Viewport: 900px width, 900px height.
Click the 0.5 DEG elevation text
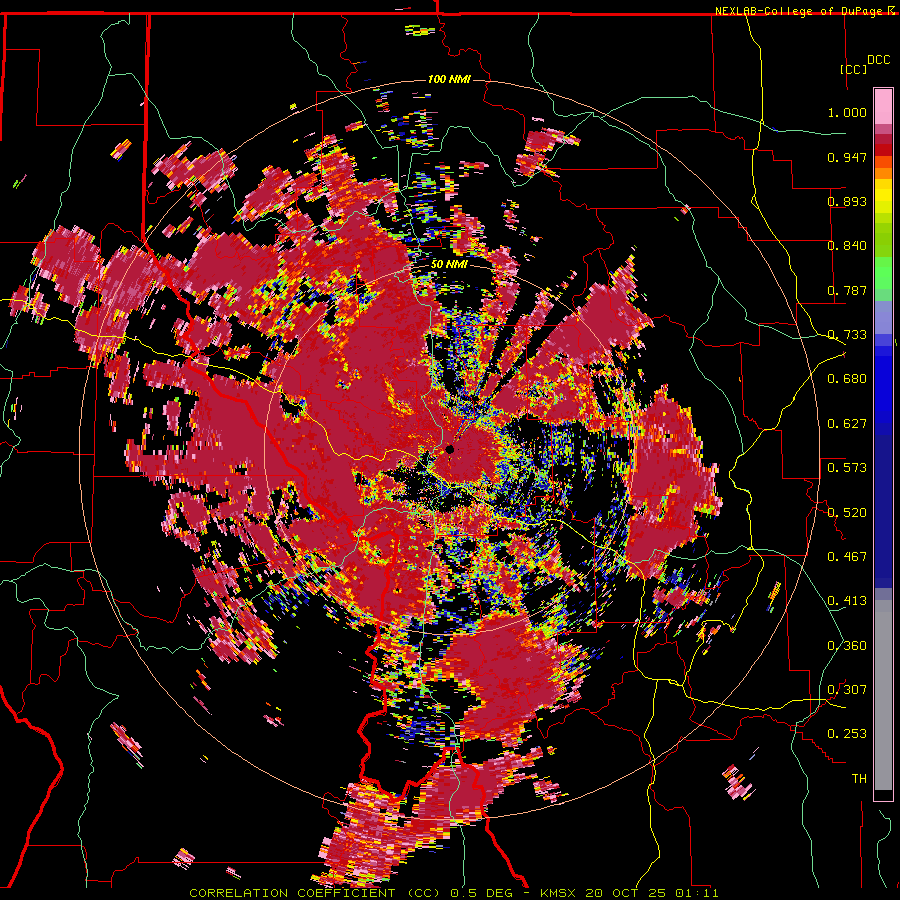click(481, 893)
